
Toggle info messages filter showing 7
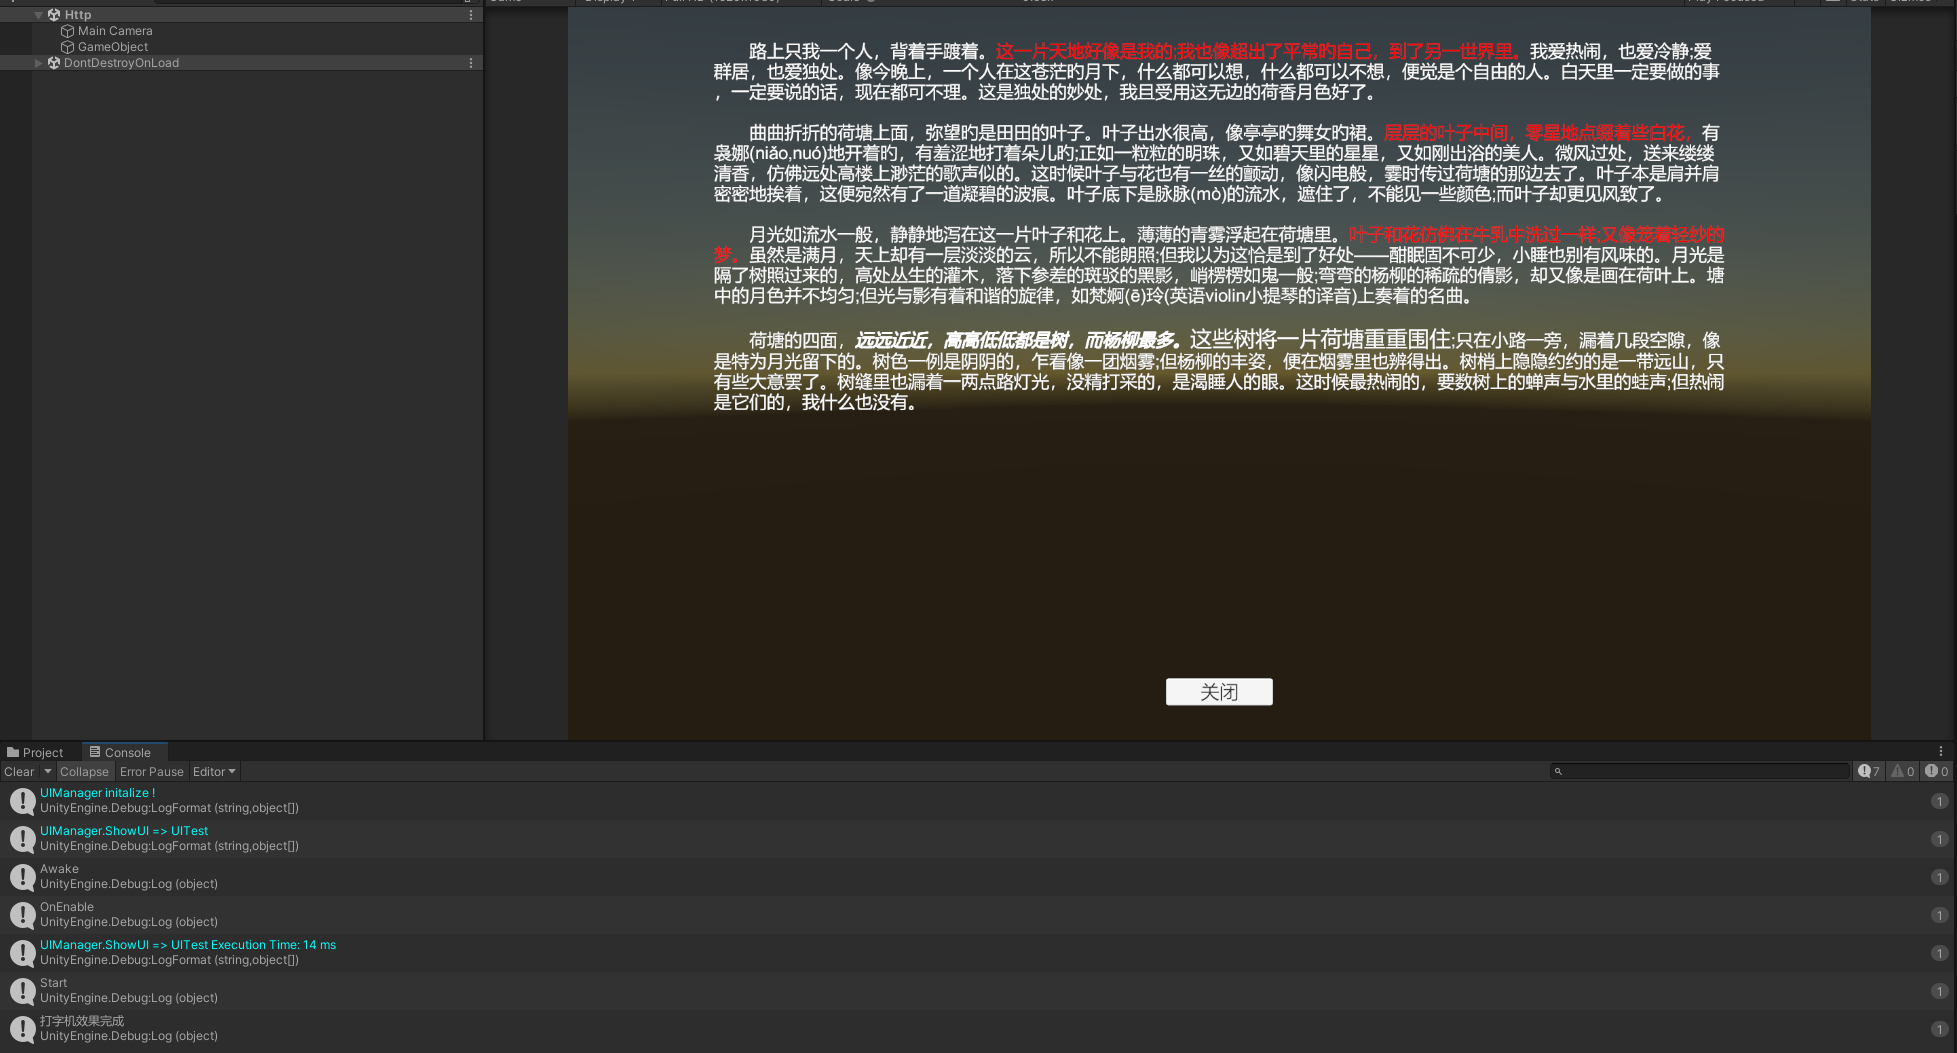1869,772
